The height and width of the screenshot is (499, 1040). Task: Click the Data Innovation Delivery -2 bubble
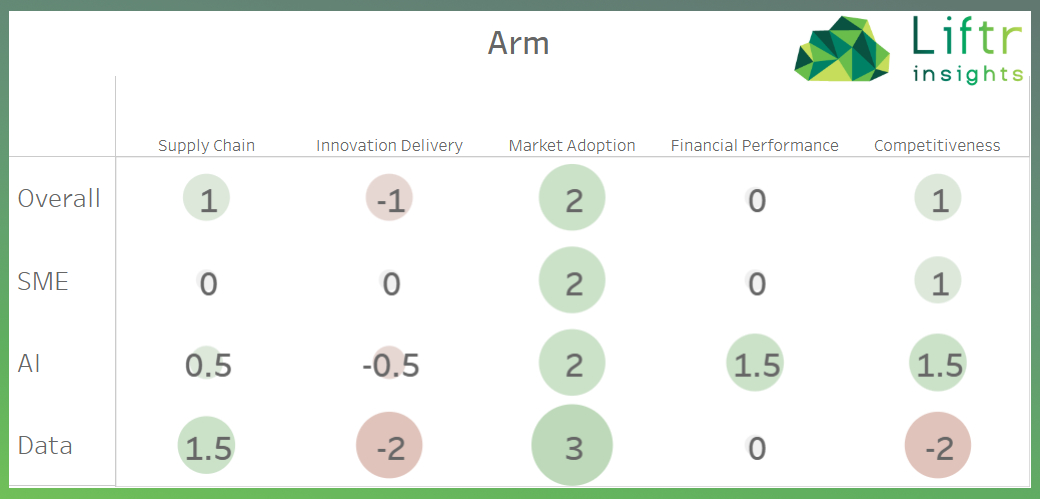(389, 446)
